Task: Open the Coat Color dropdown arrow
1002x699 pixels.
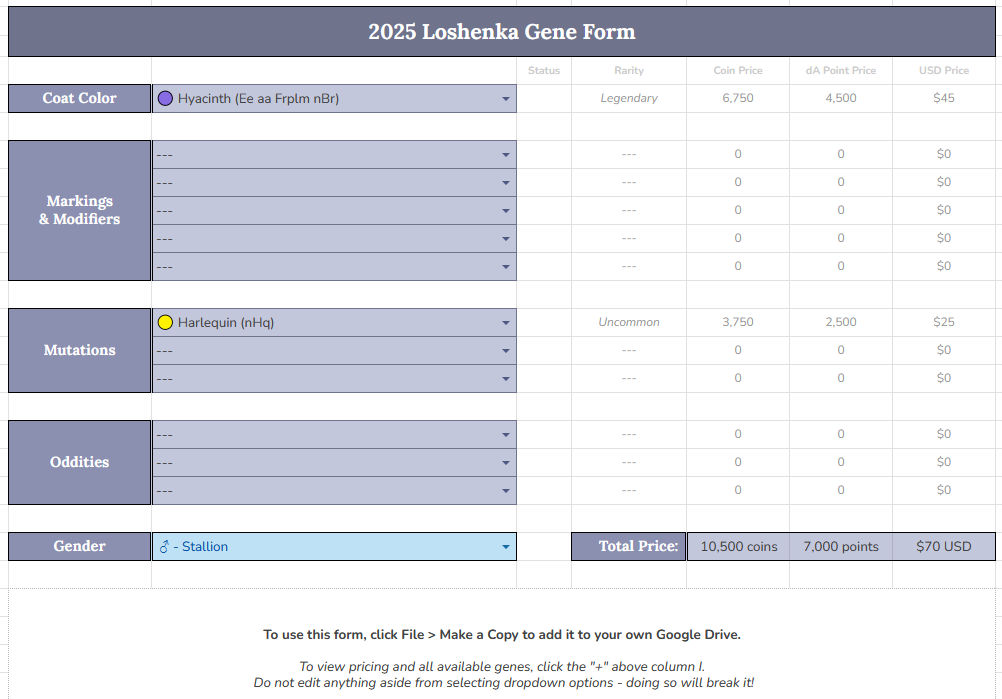Action: [x=506, y=99]
